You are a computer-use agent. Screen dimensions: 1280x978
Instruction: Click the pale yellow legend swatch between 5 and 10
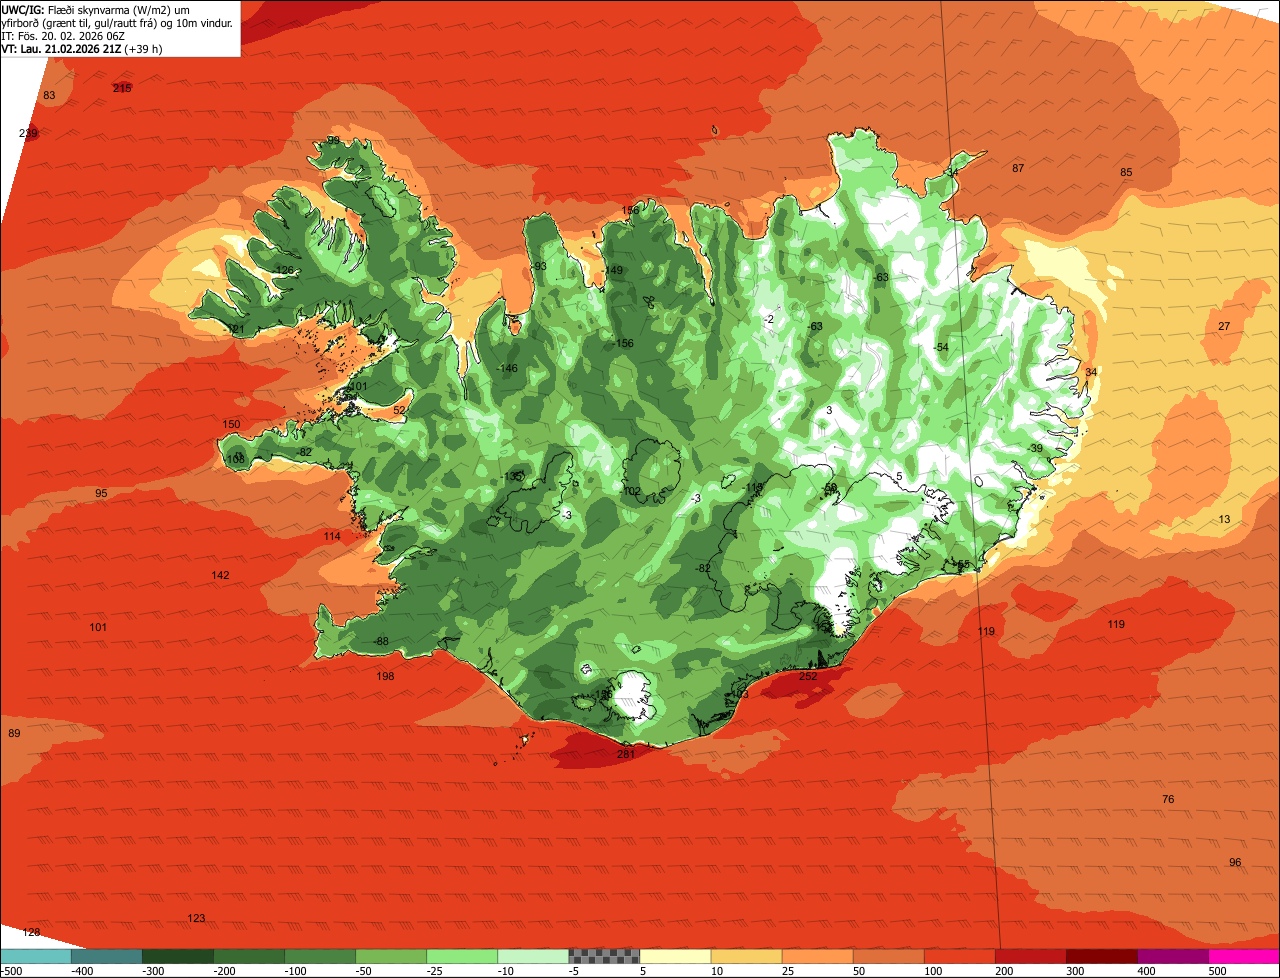(x=675, y=956)
